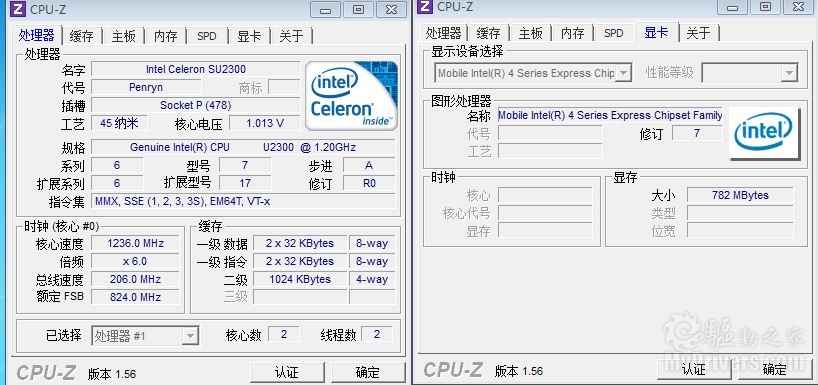This screenshot has height=385, width=818.
Task: Click the CPU-Z icon in right window title bar
Action: pyautogui.click(x=425, y=6)
